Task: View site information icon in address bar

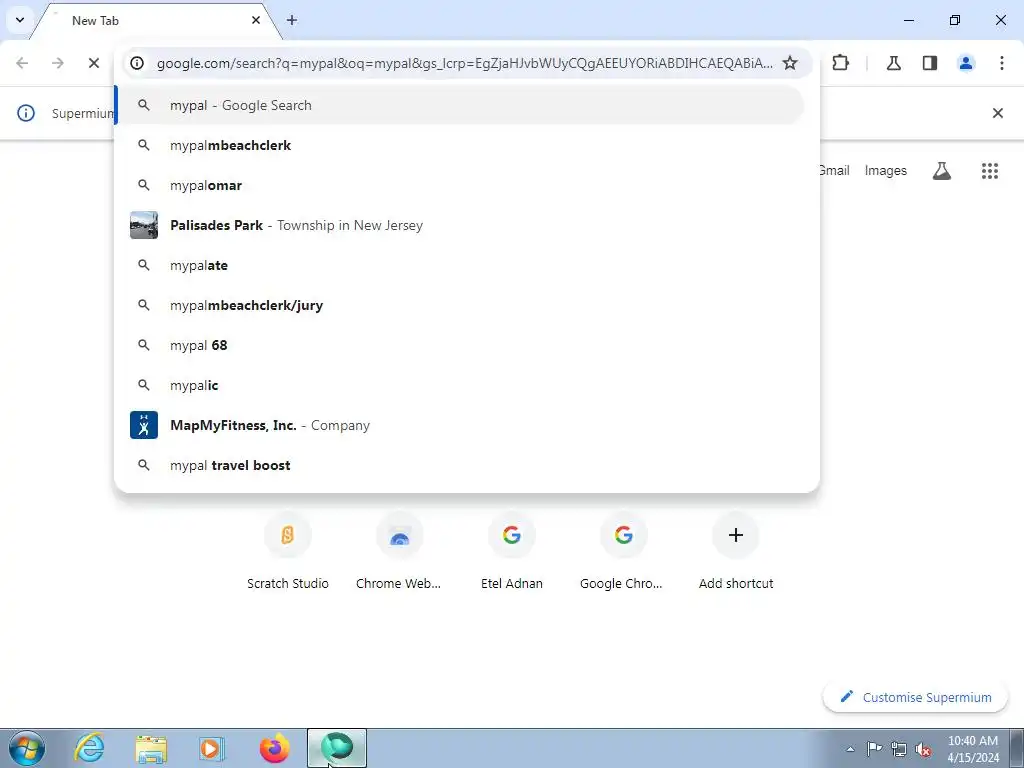Action: coord(137,63)
